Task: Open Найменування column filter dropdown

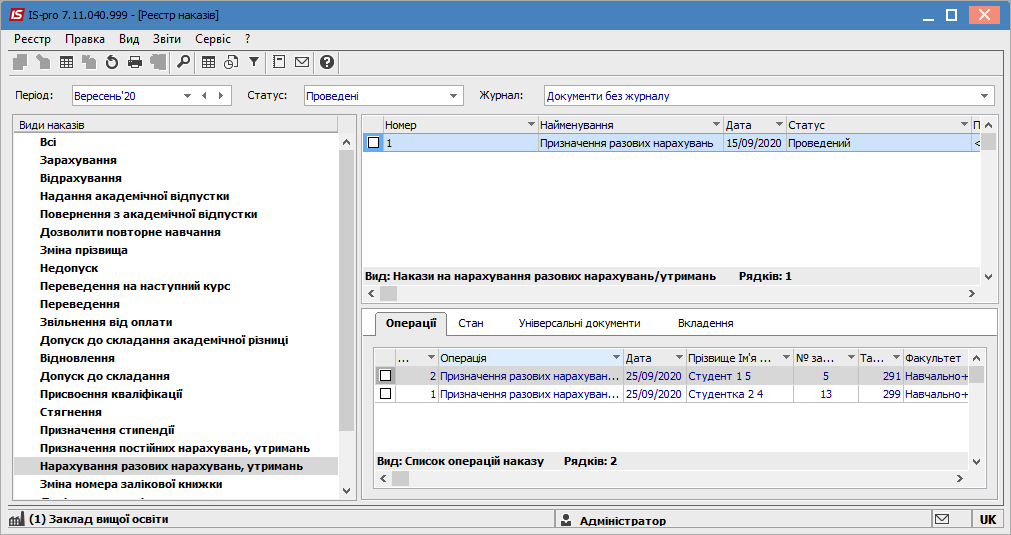Action: [716, 124]
